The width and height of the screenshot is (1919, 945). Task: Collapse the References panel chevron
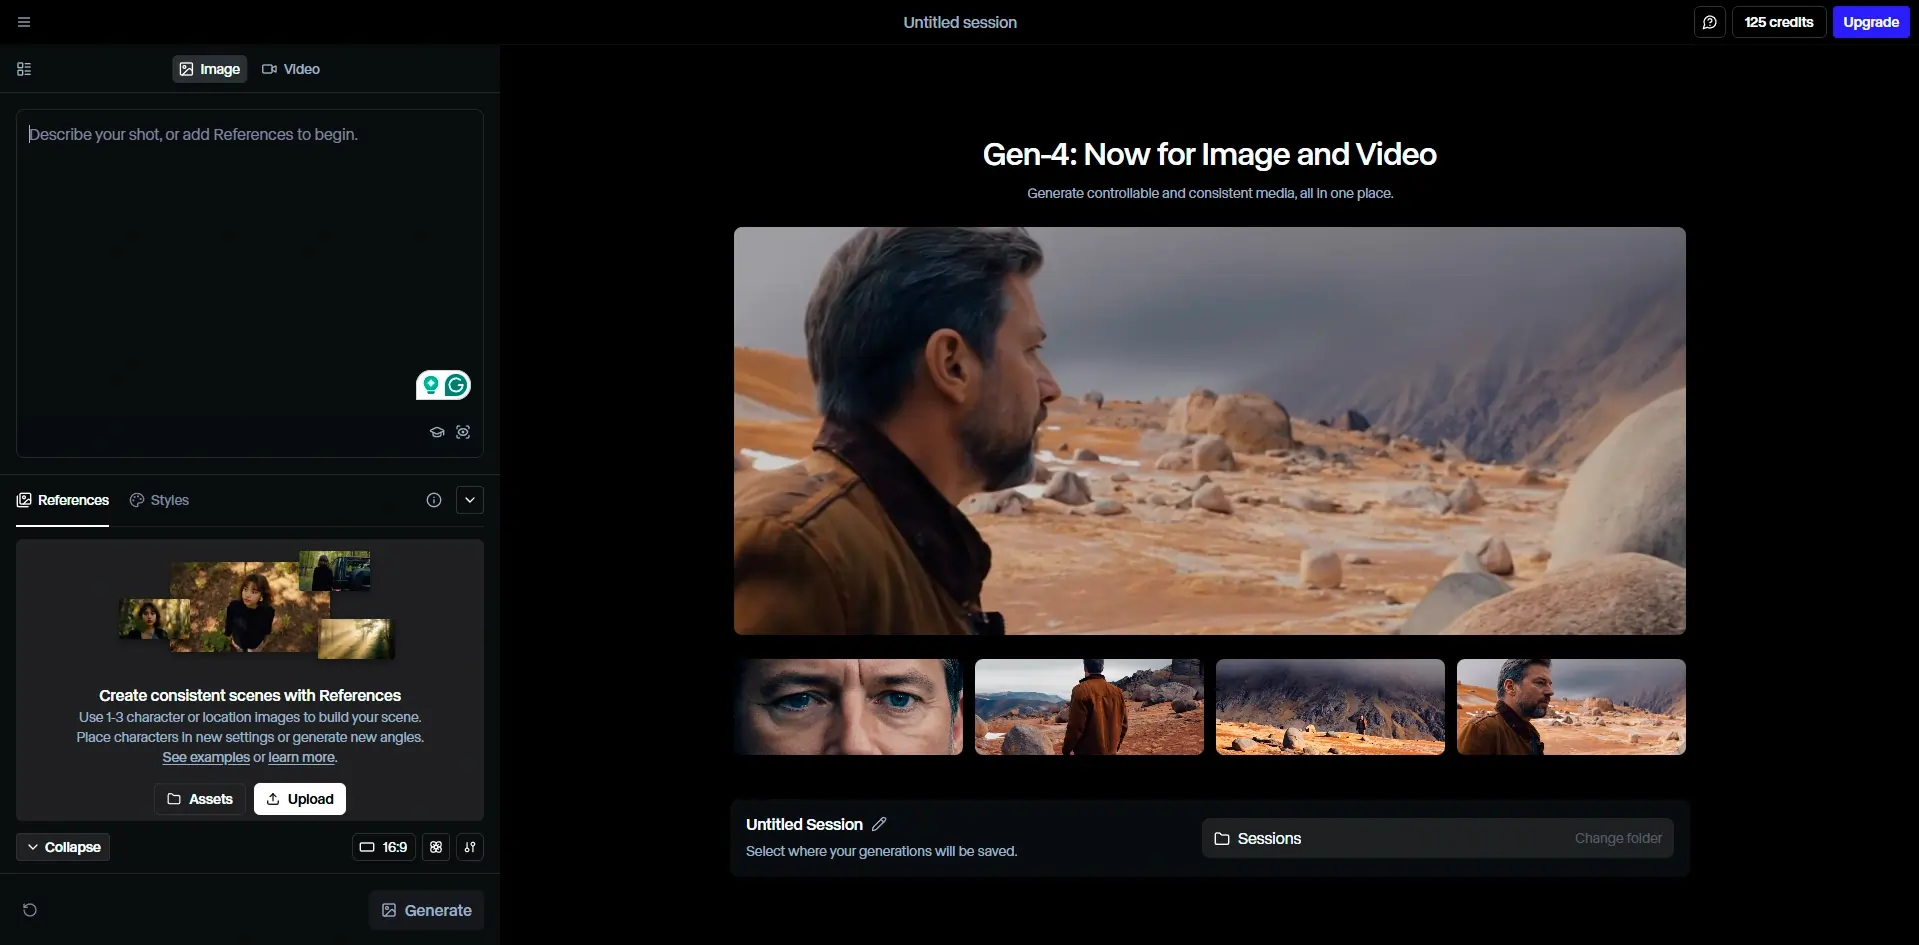(470, 500)
